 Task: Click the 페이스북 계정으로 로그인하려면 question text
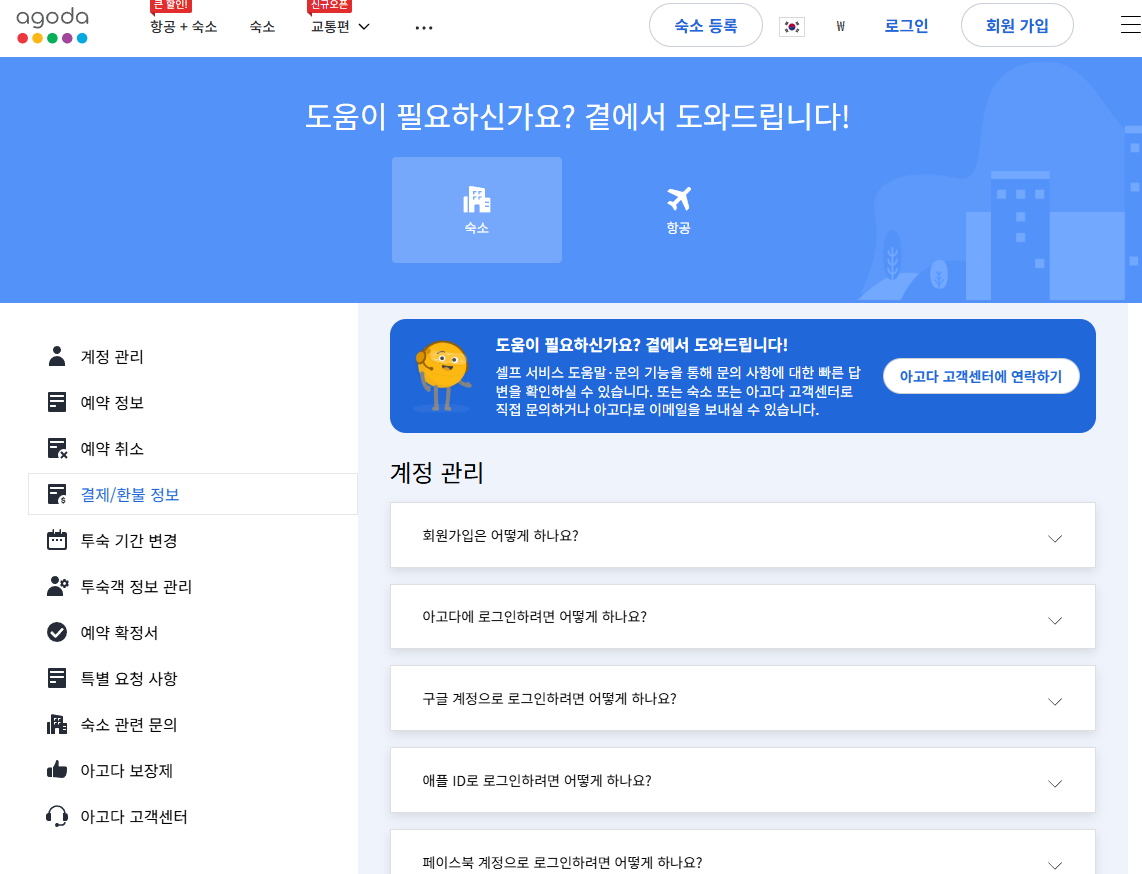(562, 862)
